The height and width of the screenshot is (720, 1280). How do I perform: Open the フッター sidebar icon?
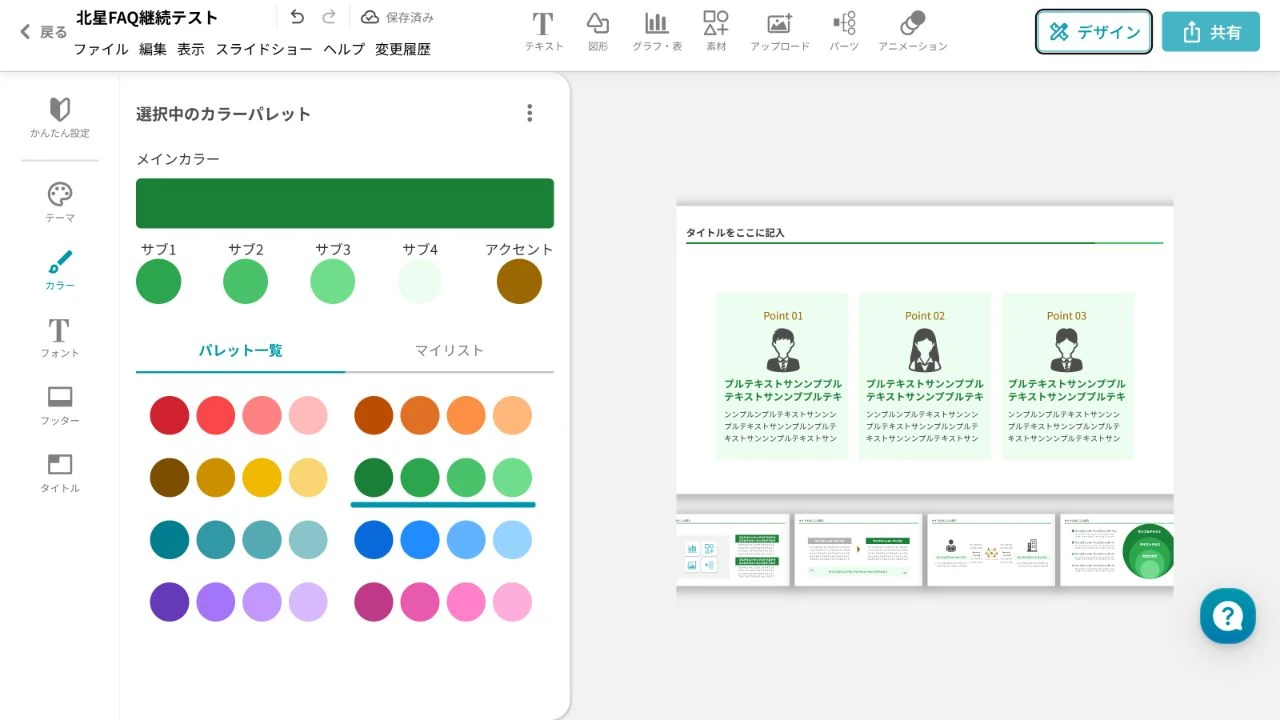pos(60,397)
